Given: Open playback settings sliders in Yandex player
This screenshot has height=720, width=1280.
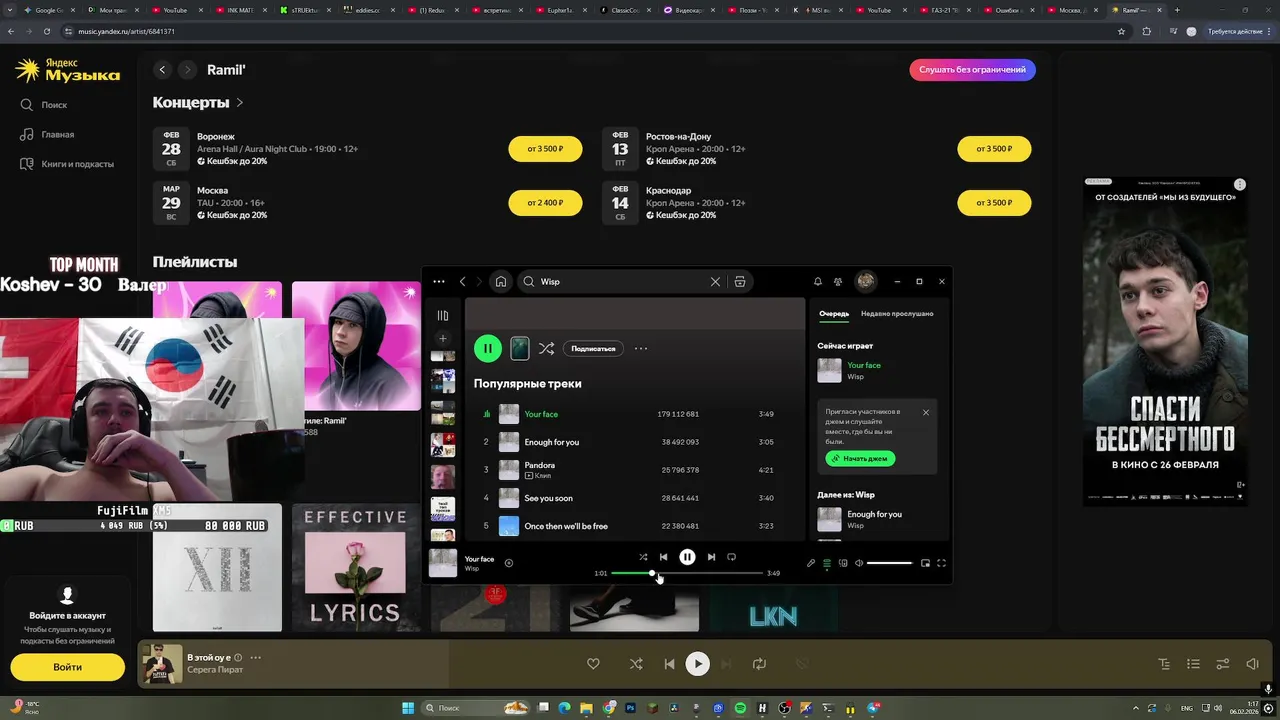Looking at the screenshot, I should click(x=1222, y=664).
